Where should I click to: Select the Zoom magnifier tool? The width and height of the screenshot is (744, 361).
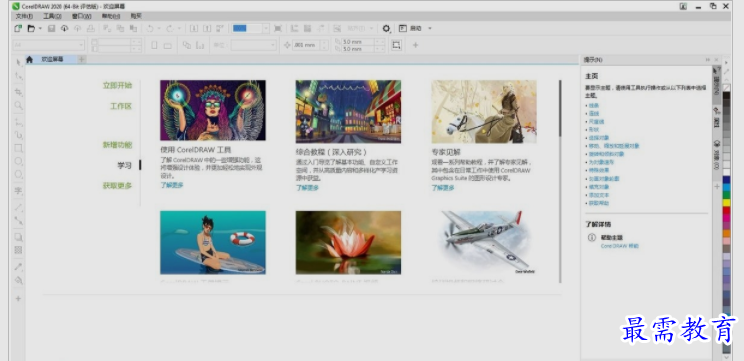(x=19, y=105)
